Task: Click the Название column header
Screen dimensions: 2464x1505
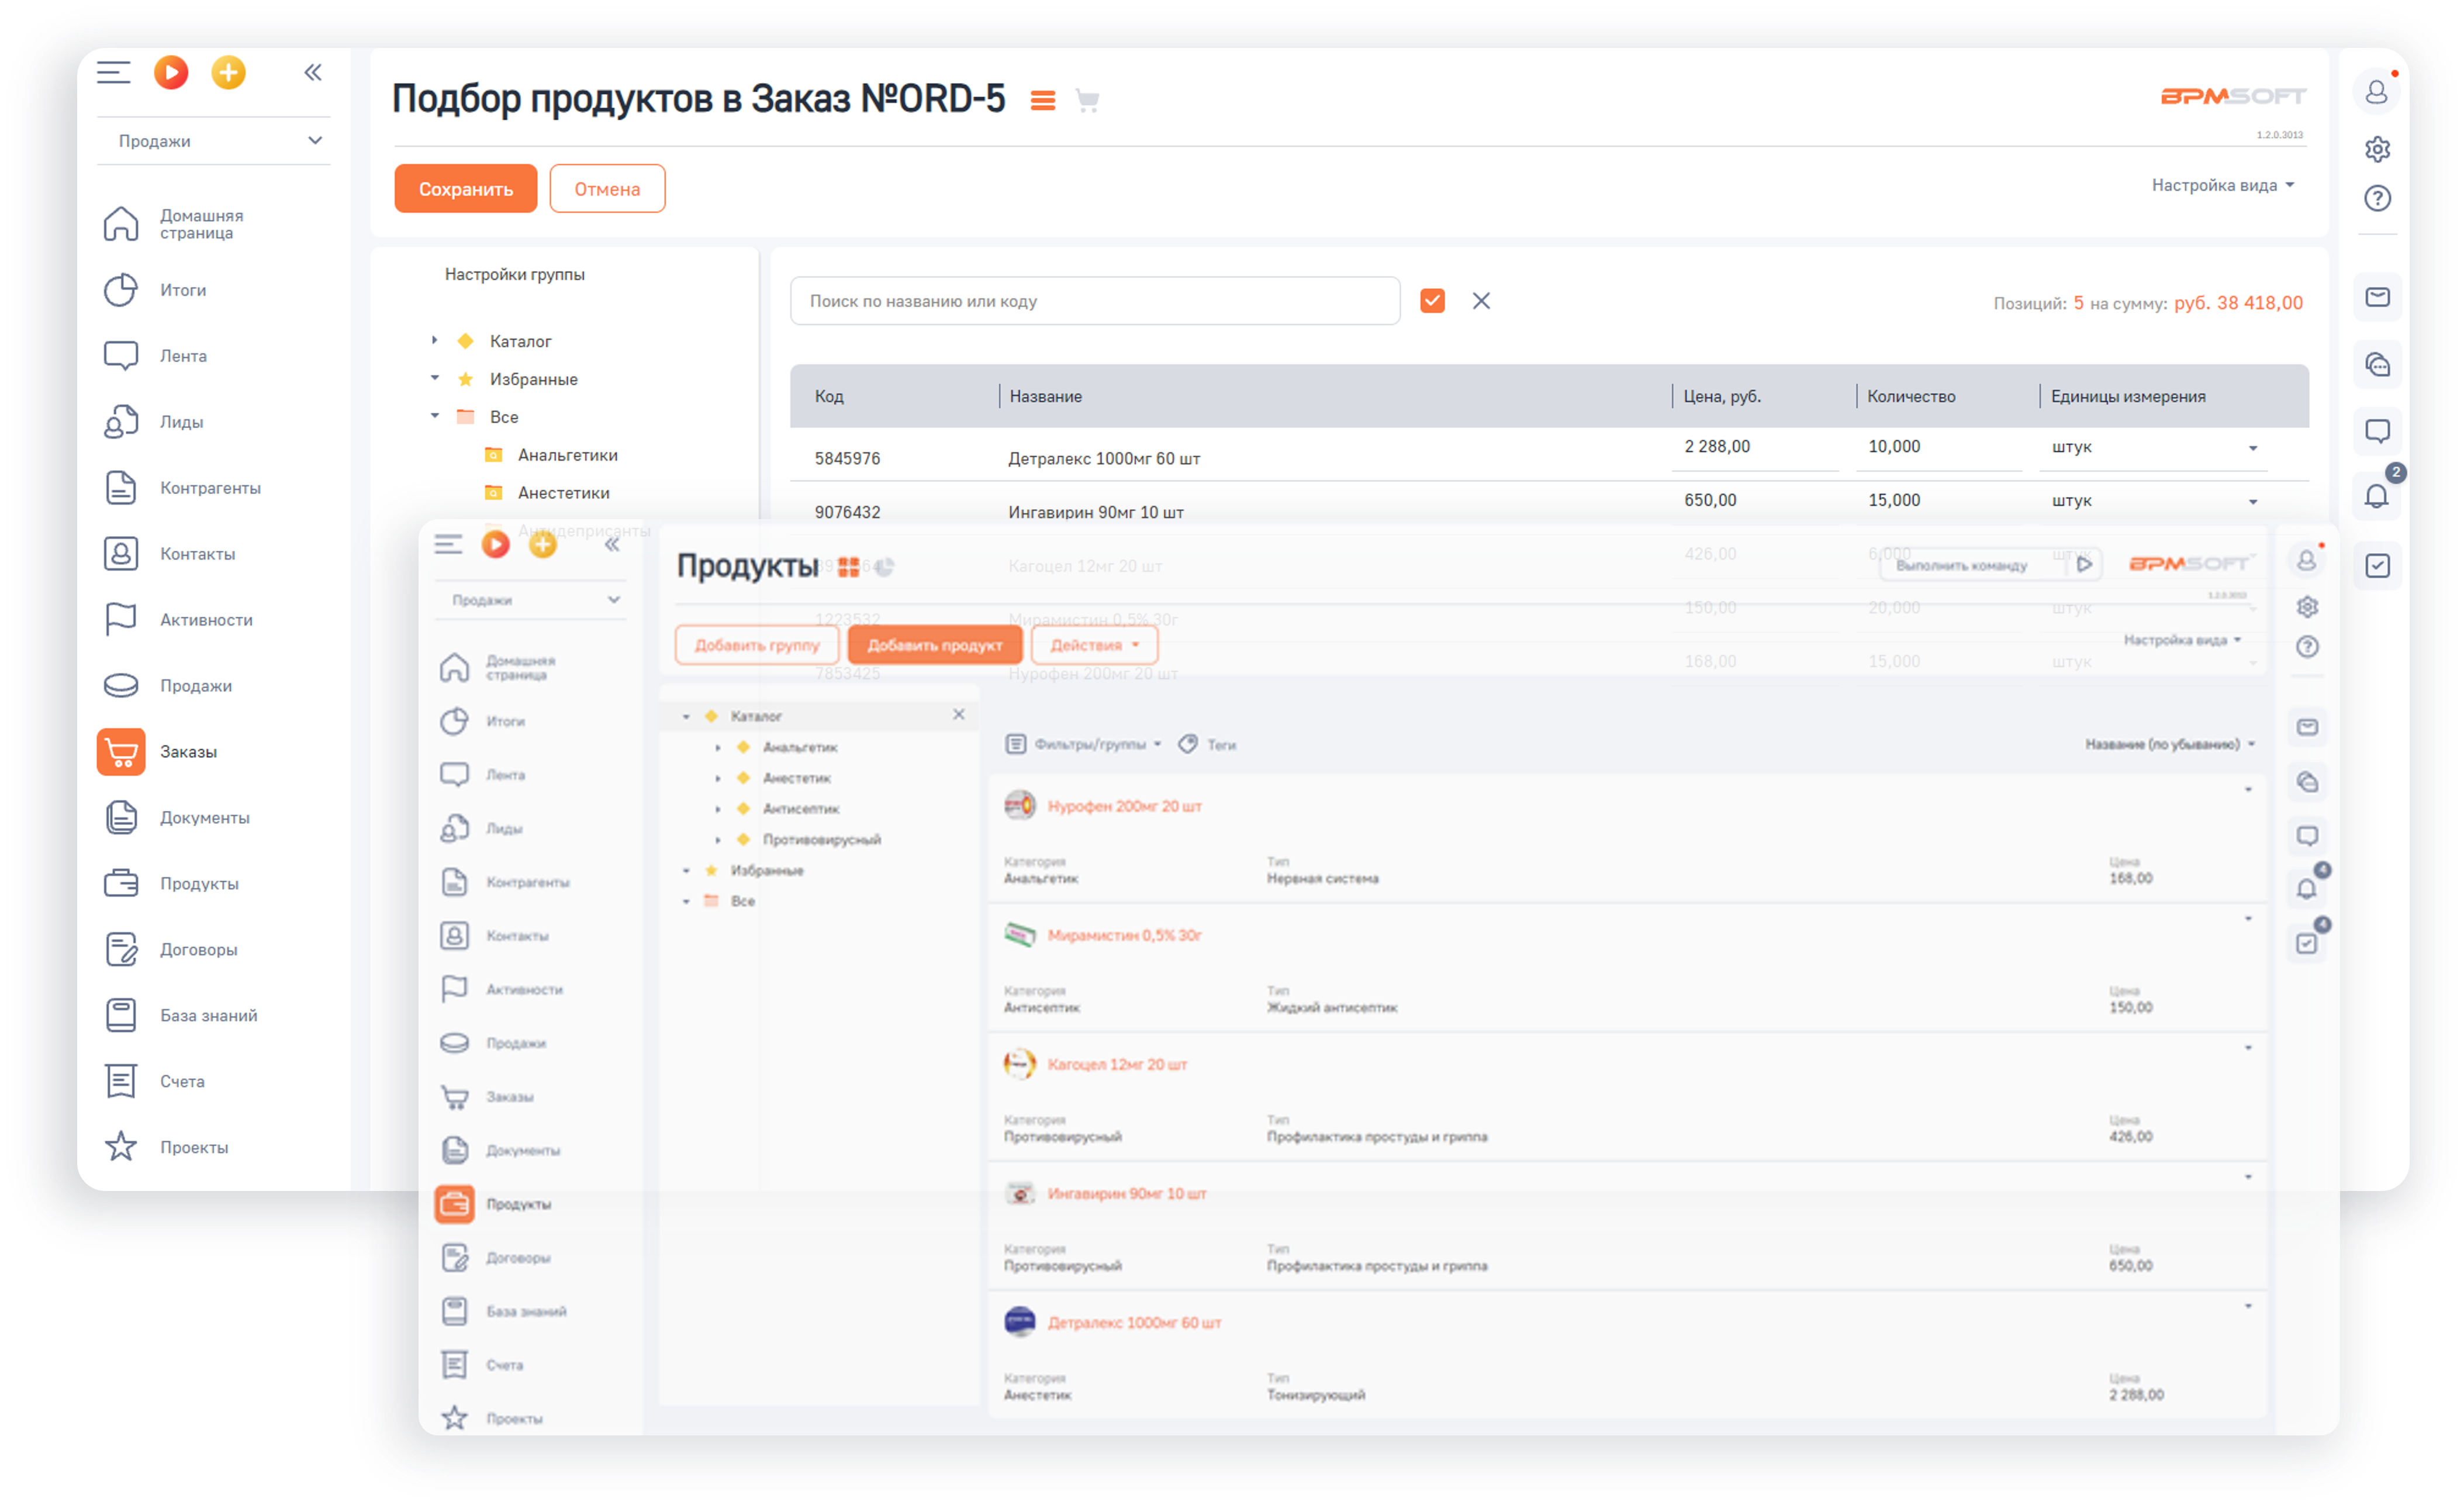Action: coord(1045,396)
